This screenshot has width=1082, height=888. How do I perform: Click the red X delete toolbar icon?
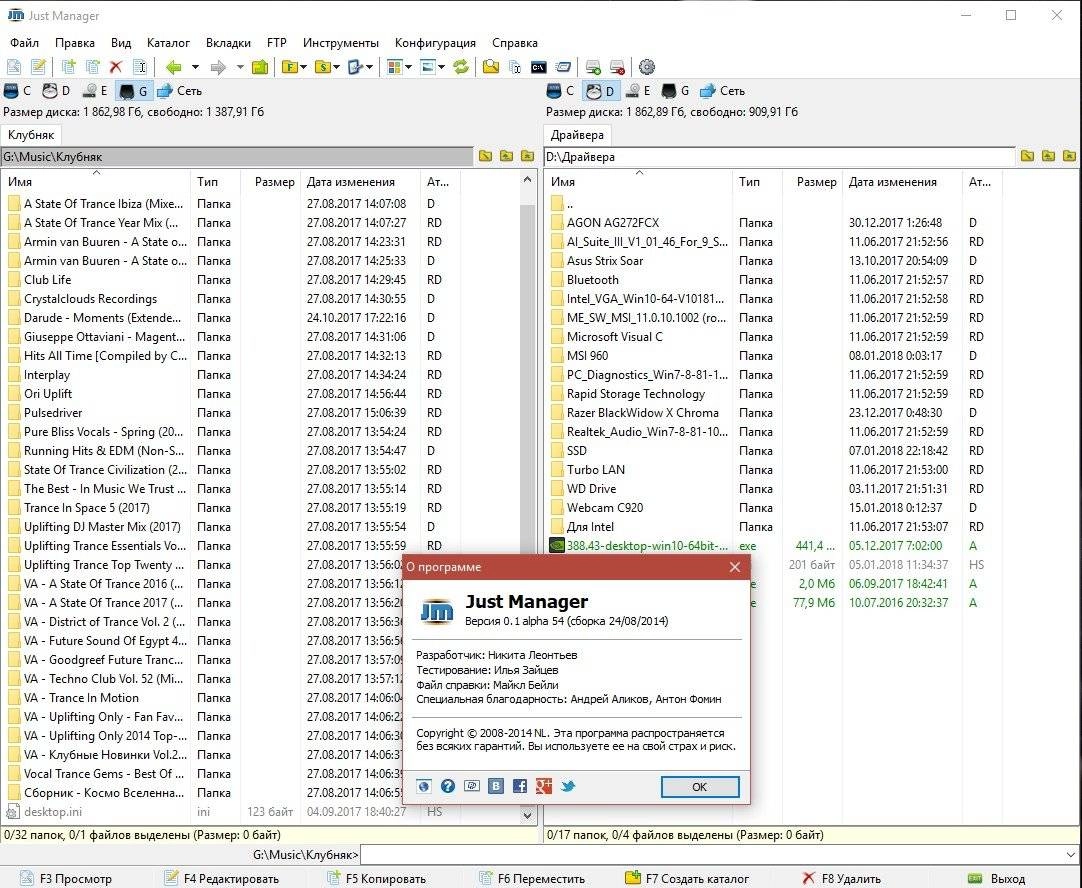point(116,67)
